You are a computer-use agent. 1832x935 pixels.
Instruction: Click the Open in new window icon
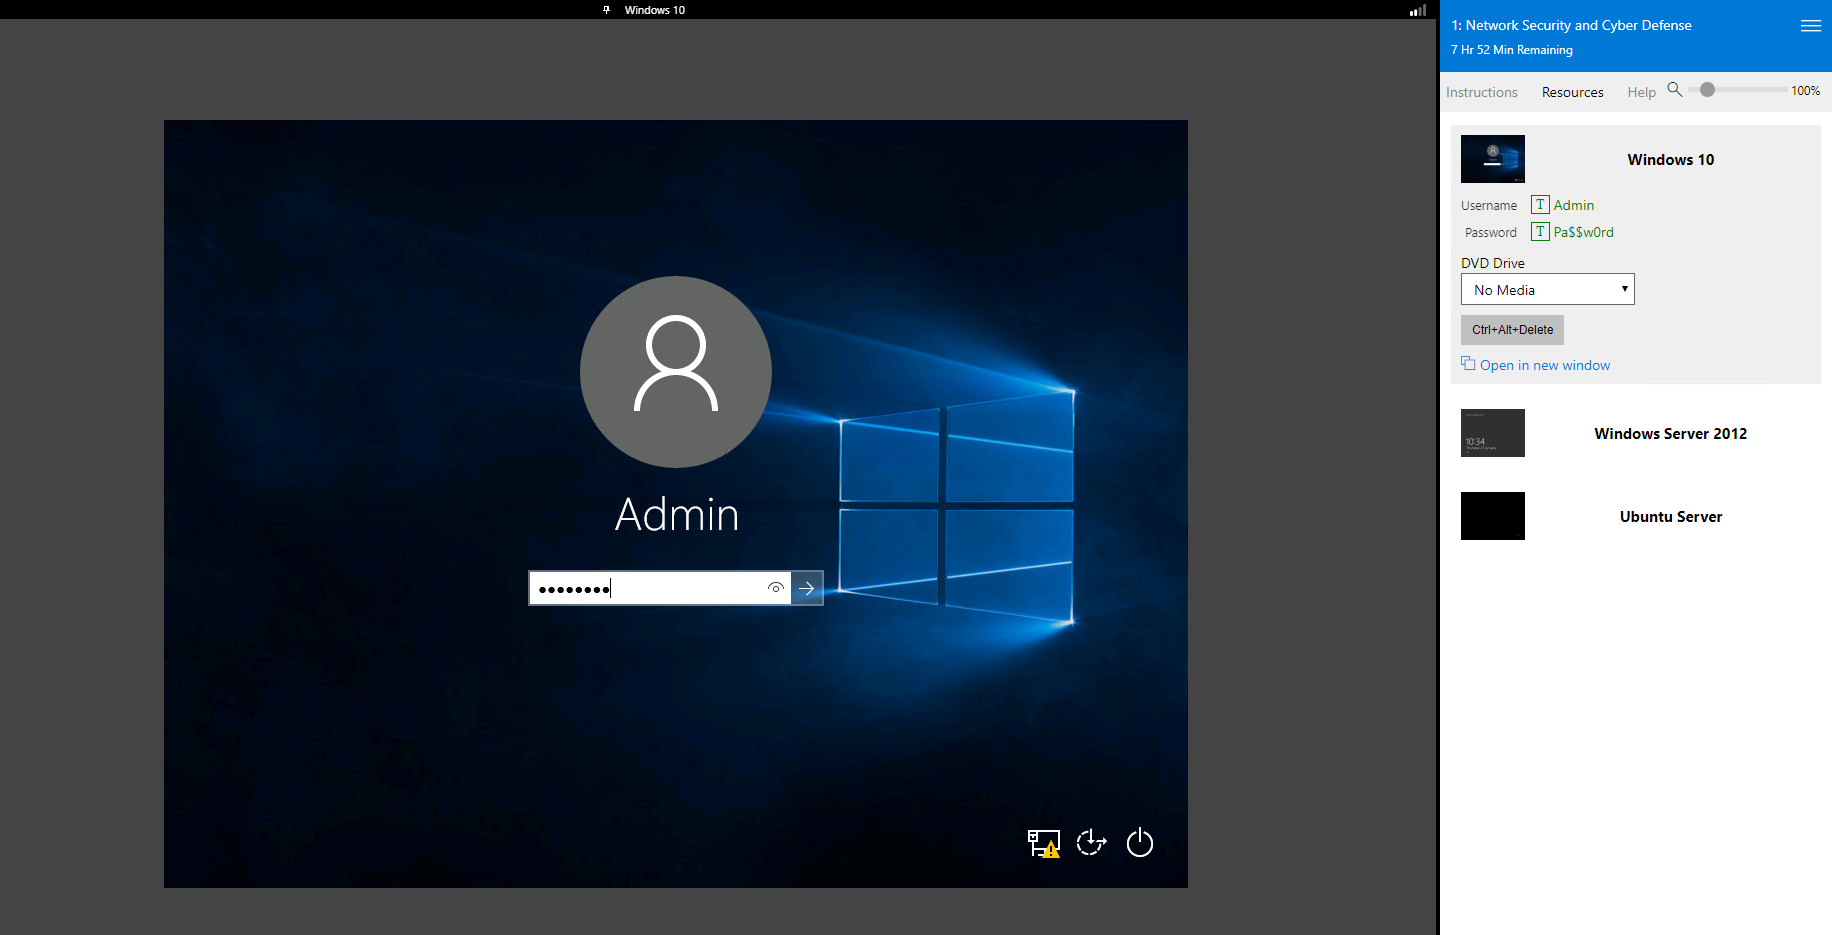click(1468, 364)
